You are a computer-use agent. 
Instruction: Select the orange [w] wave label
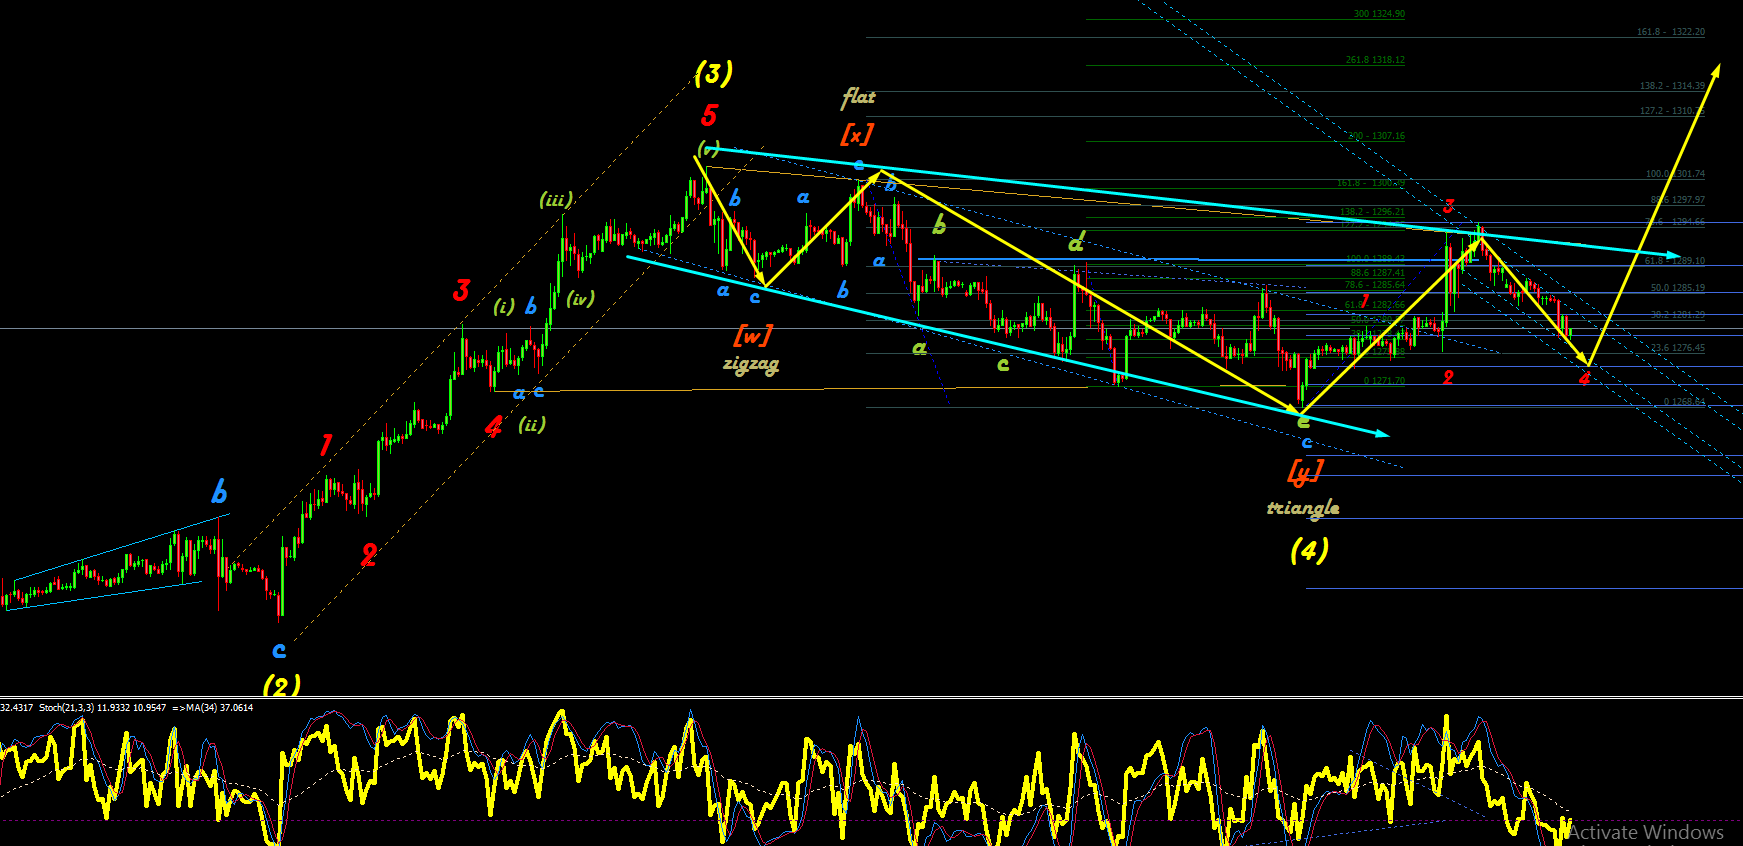pyautogui.click(x=753, y=335)
